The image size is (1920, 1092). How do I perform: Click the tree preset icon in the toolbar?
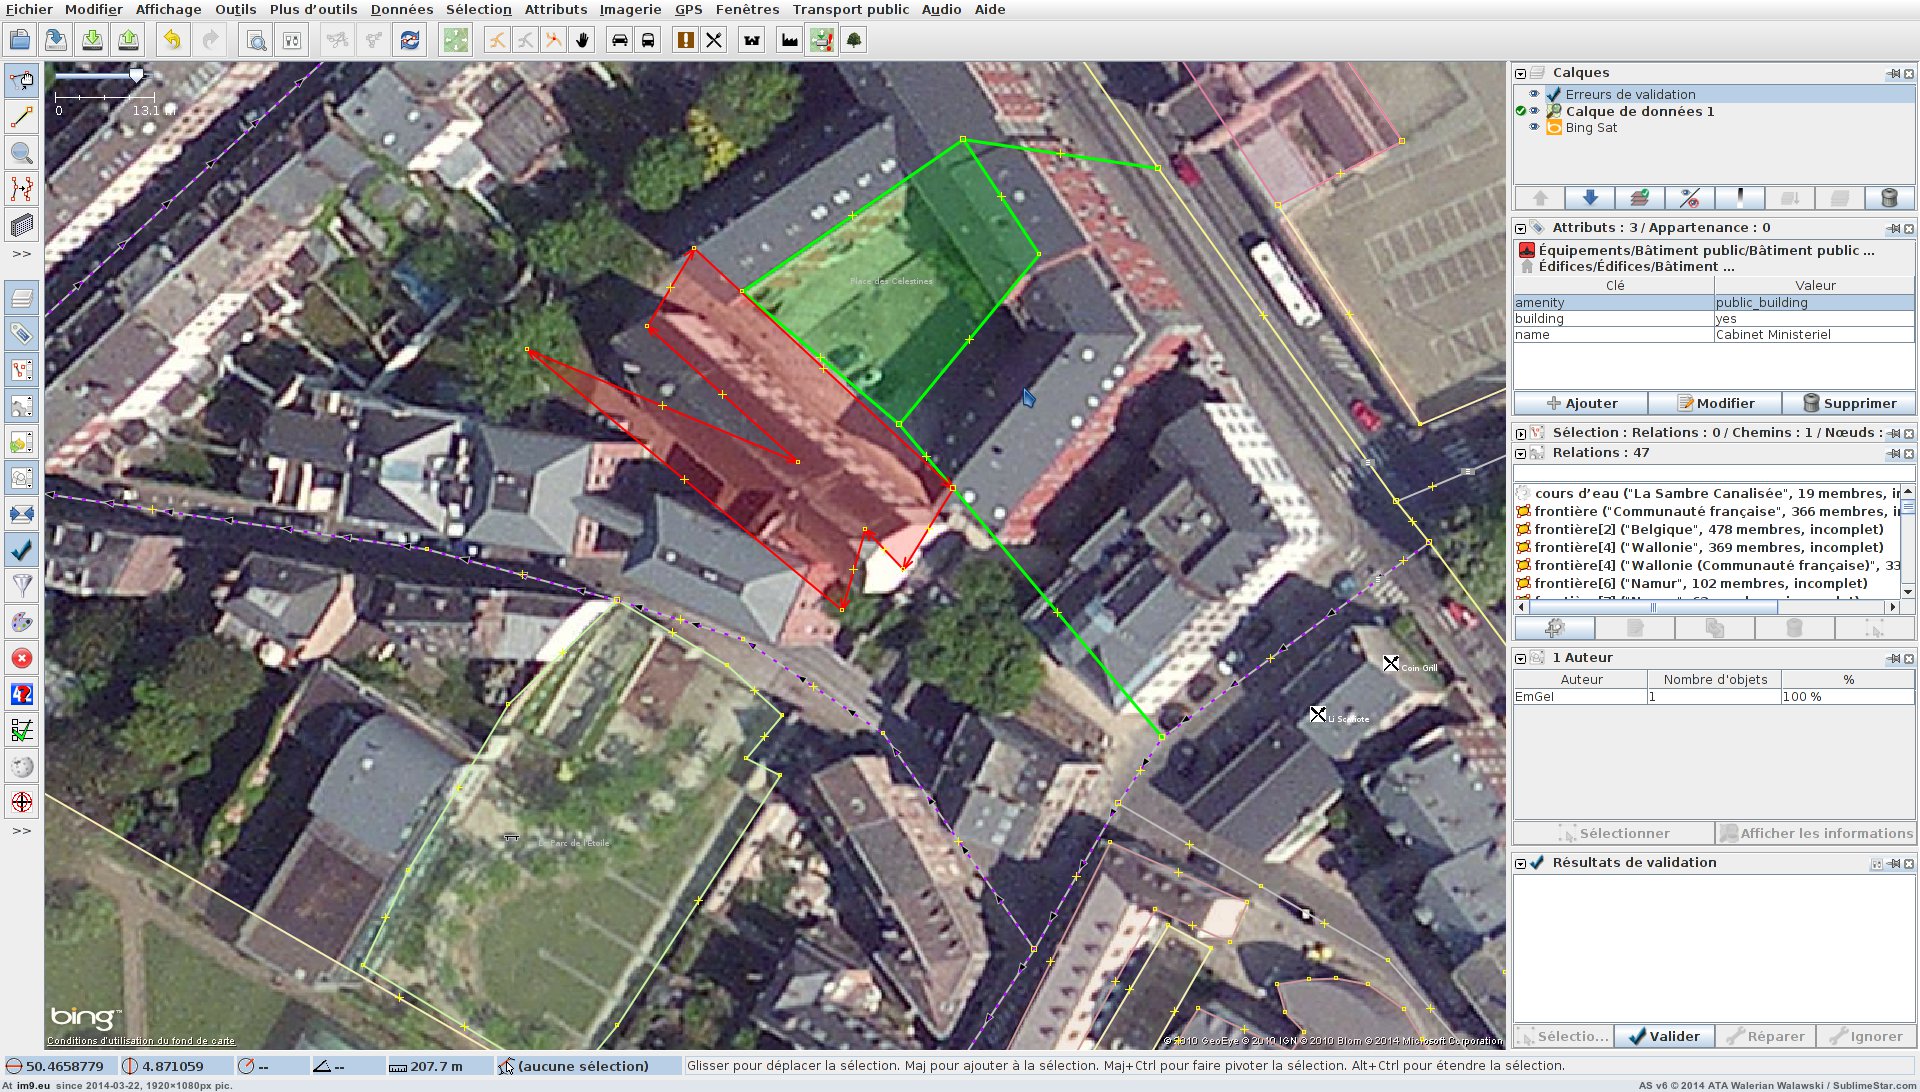point(854,40)
